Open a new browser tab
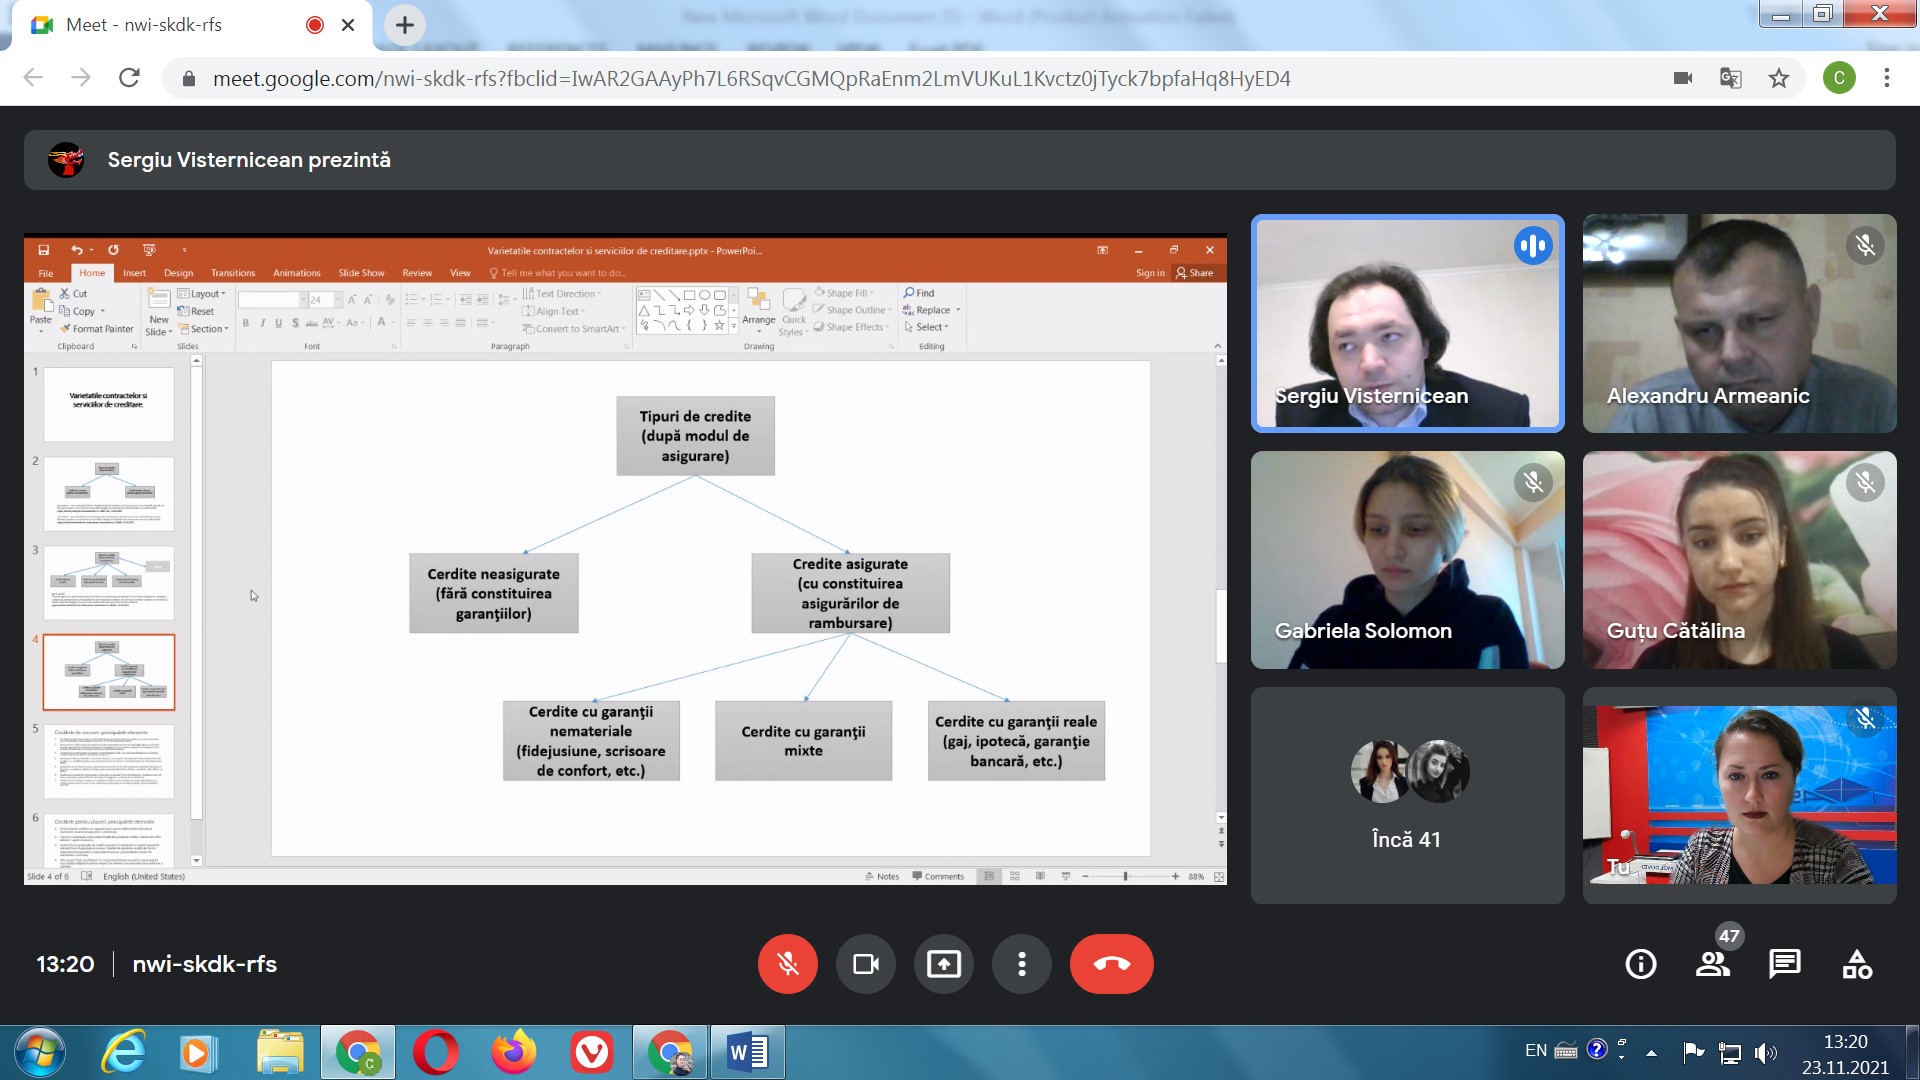 (405, 25)
